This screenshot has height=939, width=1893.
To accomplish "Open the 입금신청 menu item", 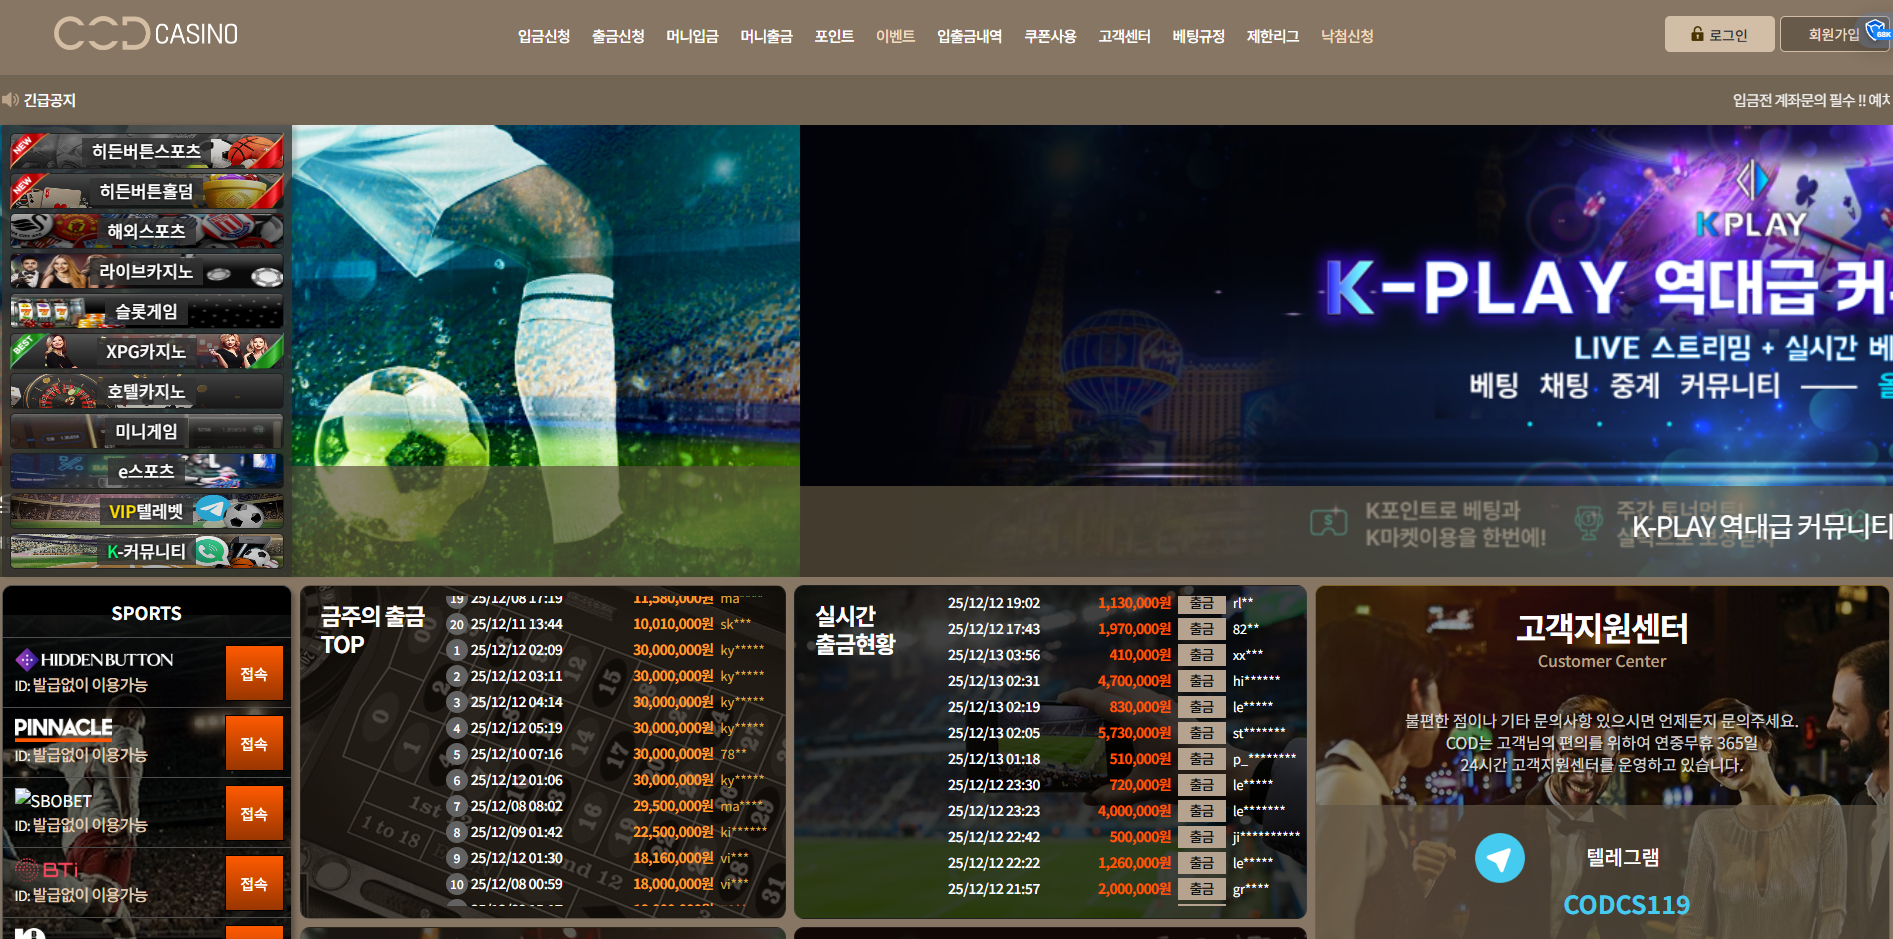I will coord(544,37).
